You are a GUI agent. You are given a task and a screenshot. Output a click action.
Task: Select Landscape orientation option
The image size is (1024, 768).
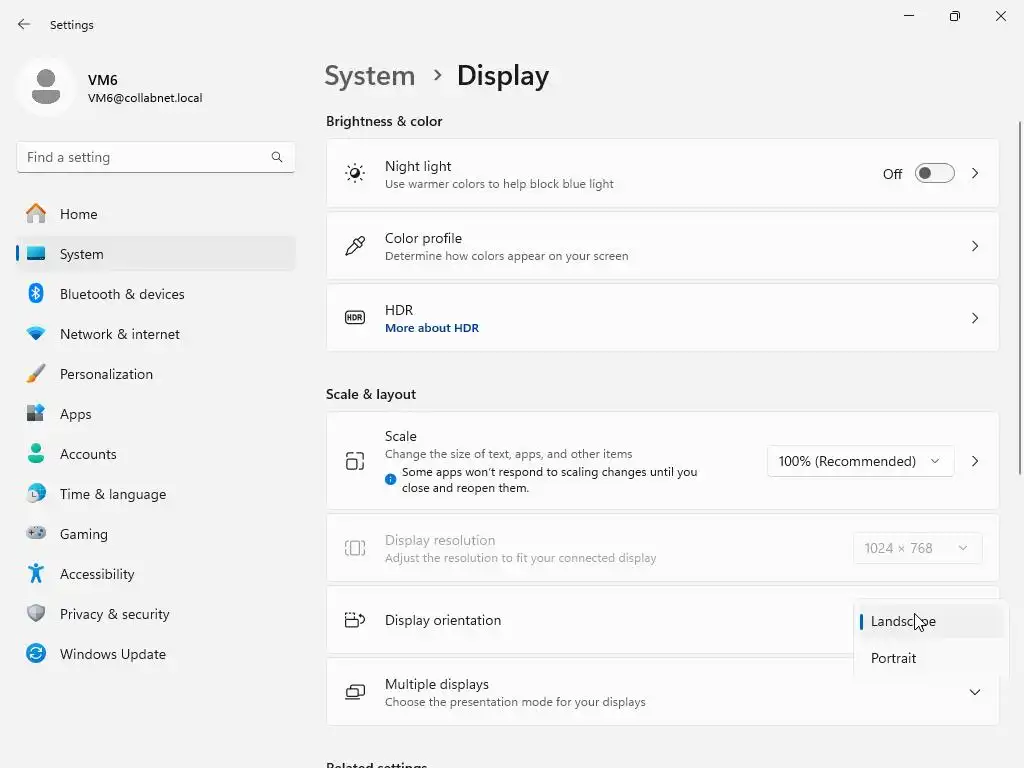tap(903, 621)
